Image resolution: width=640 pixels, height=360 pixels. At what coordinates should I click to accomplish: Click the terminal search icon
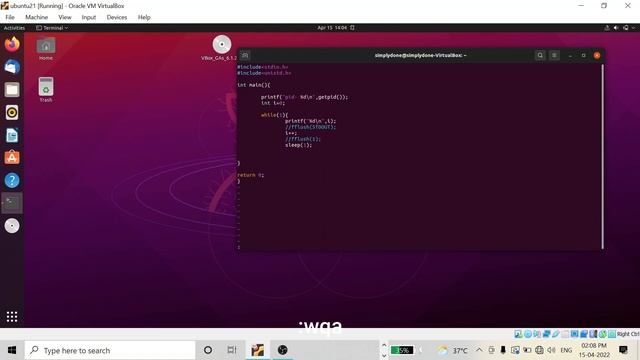tap(540, 55)
